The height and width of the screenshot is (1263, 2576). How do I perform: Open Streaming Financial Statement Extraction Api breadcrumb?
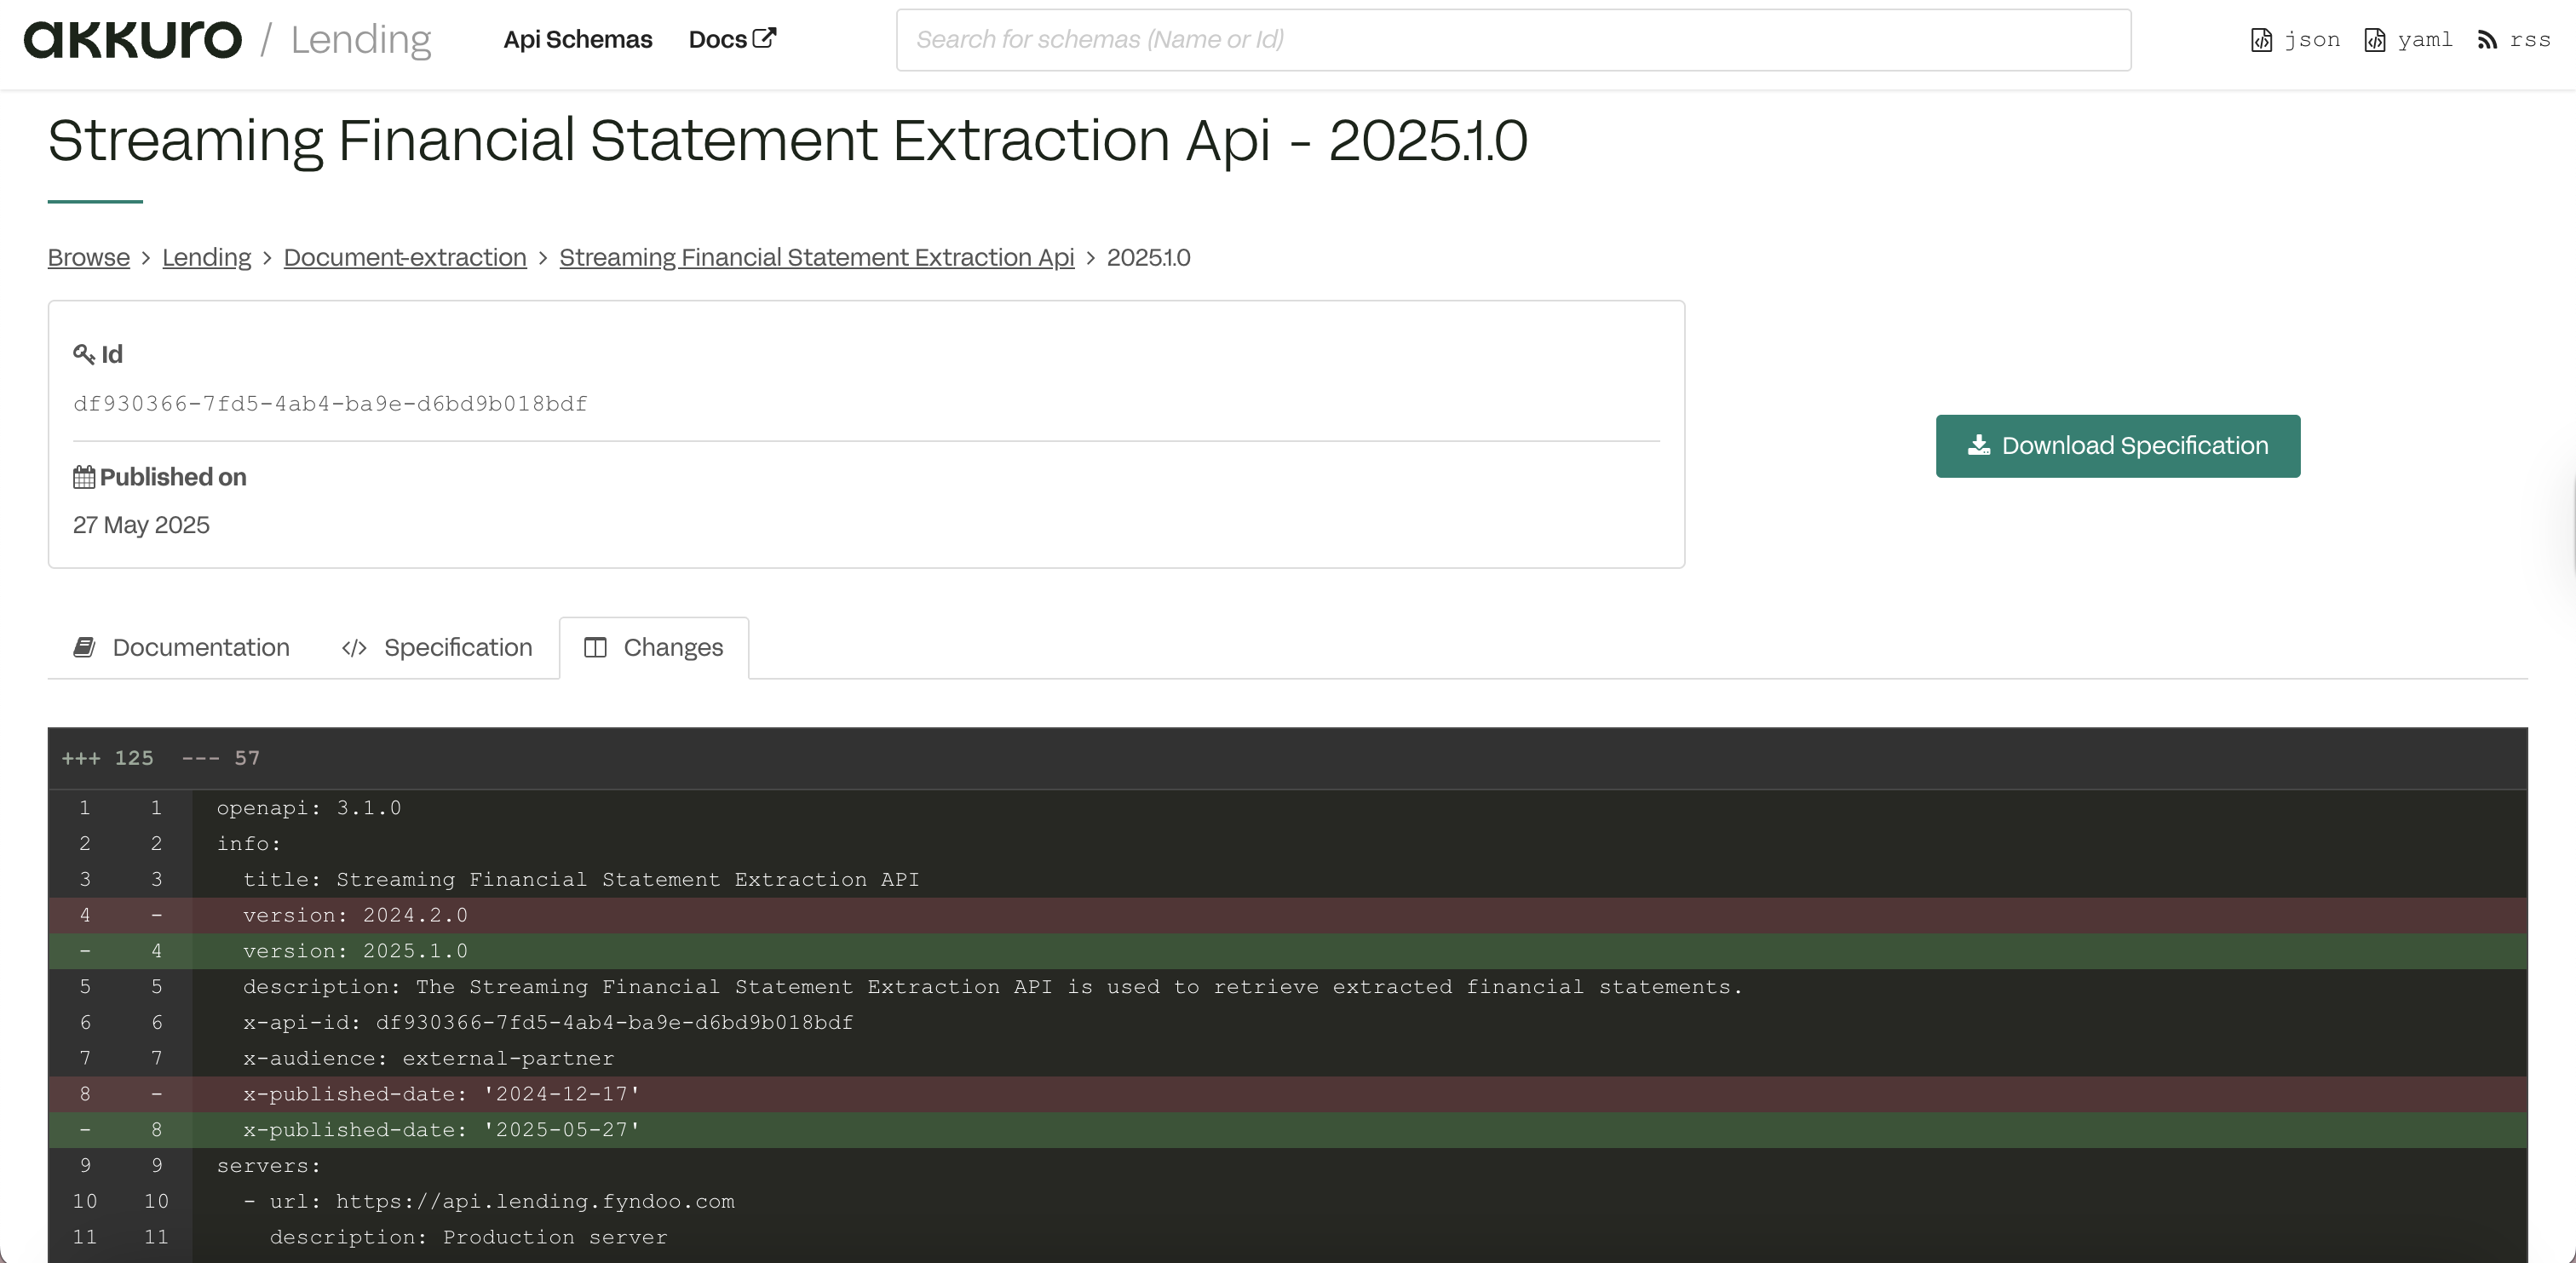(816, 258)
